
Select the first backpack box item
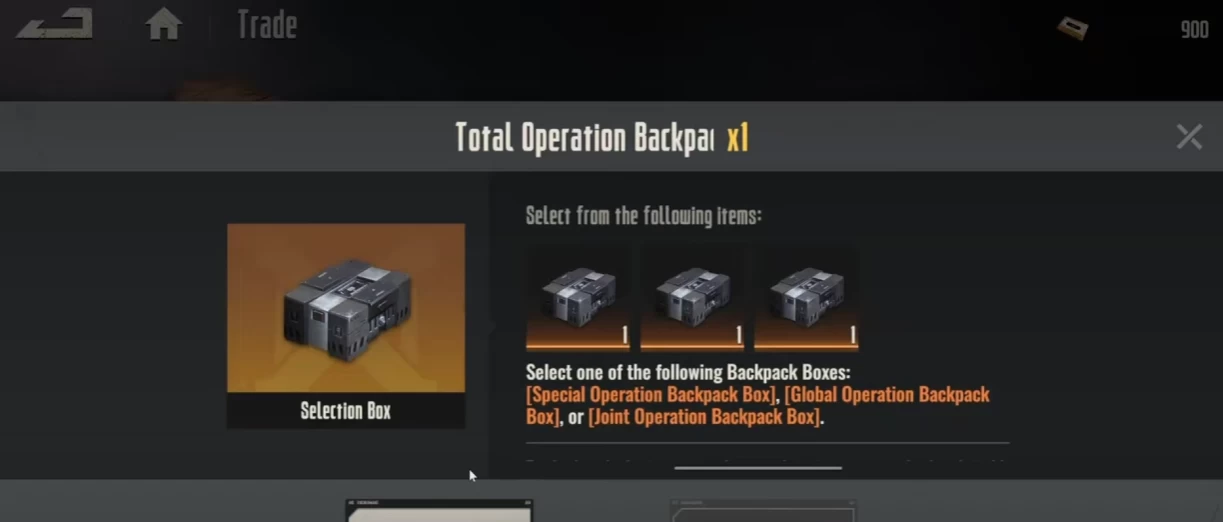tap(578, 299)
